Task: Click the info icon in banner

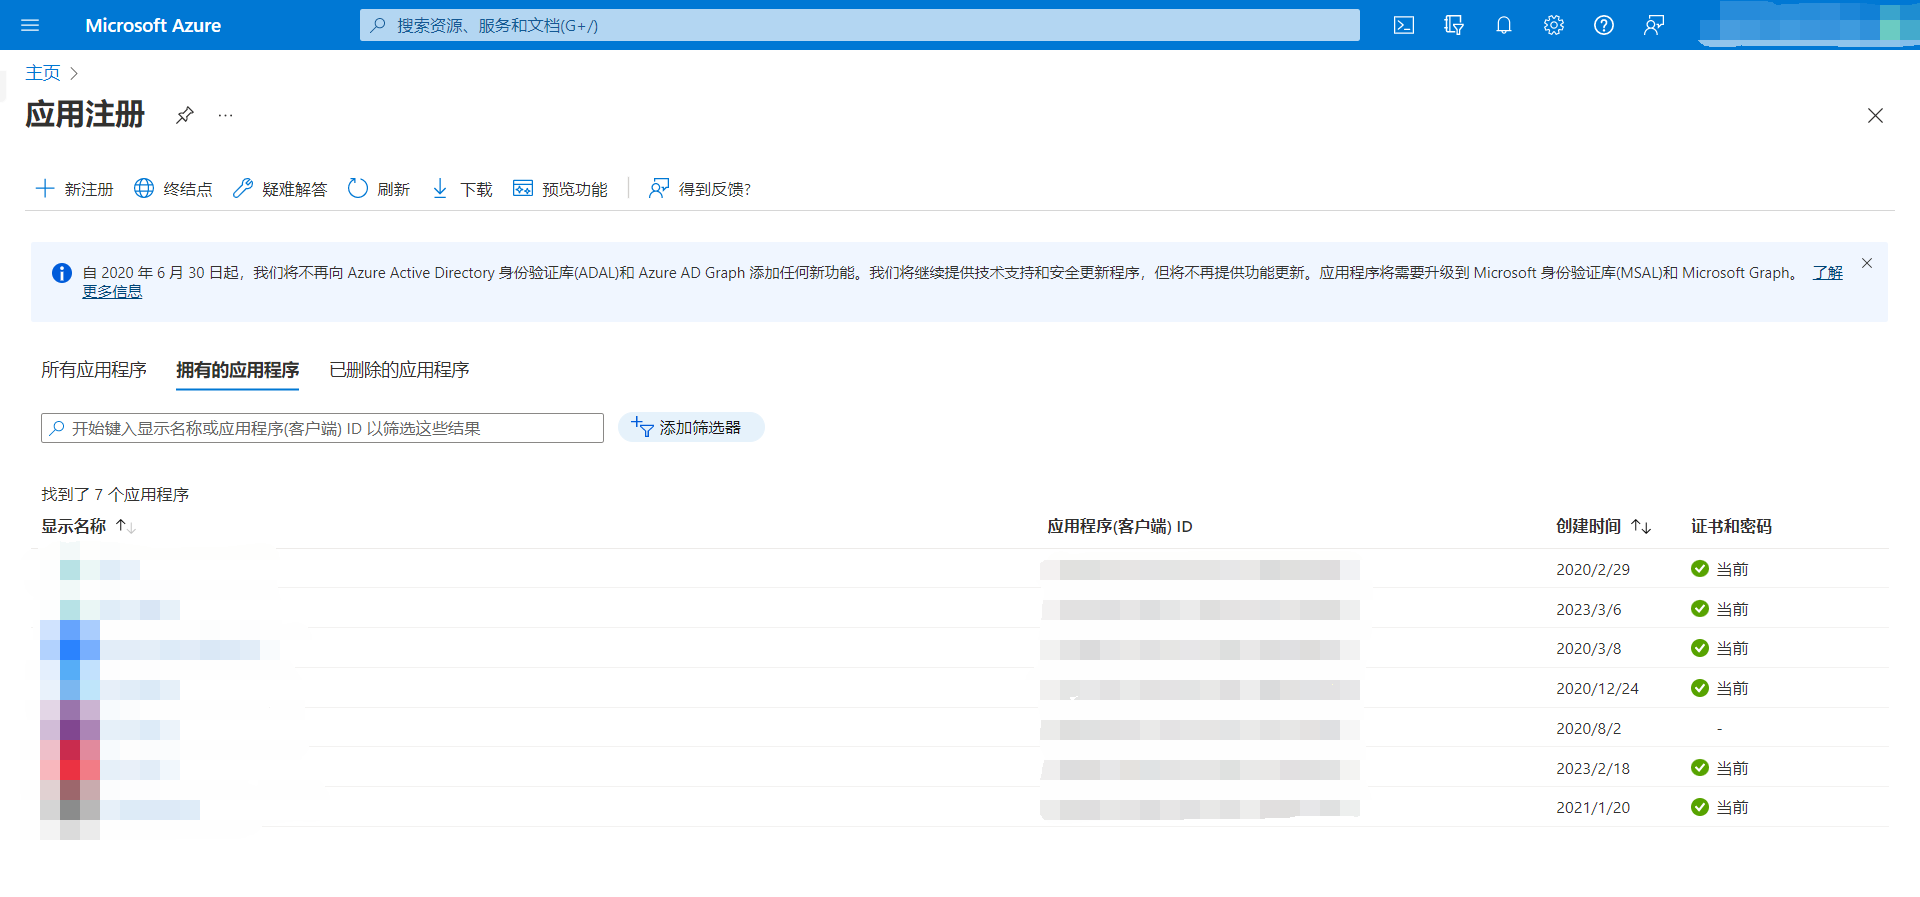Action: [62, 273]
